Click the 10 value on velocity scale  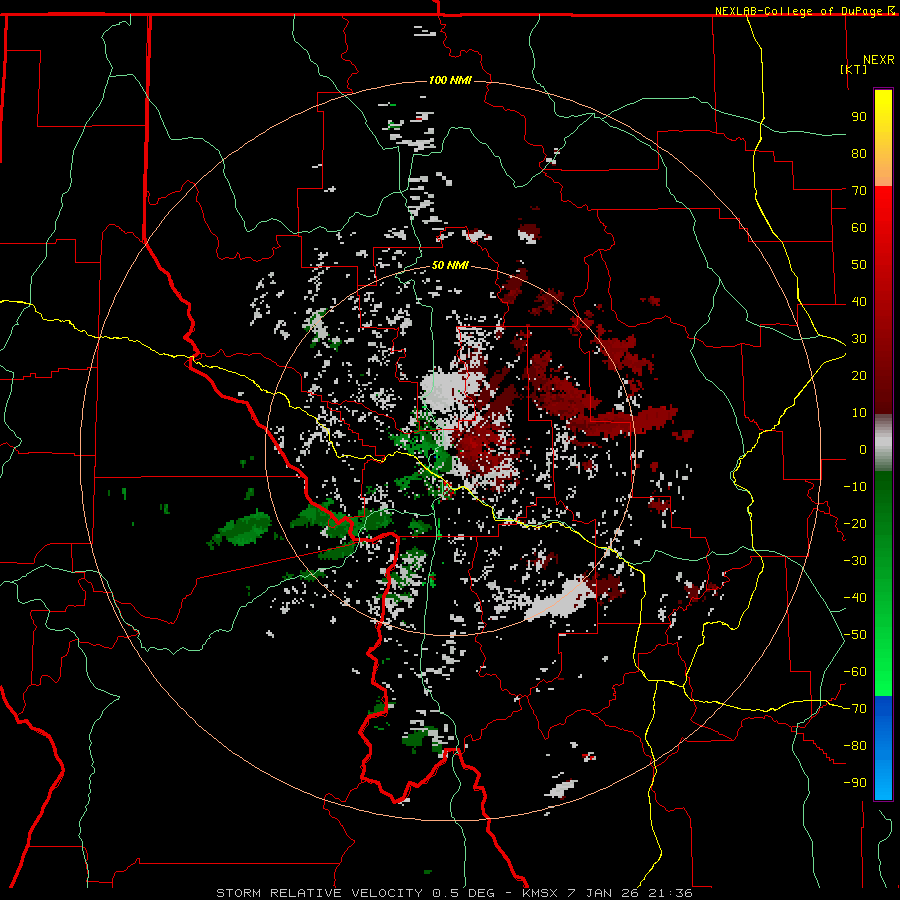click(x=859, y=413)
